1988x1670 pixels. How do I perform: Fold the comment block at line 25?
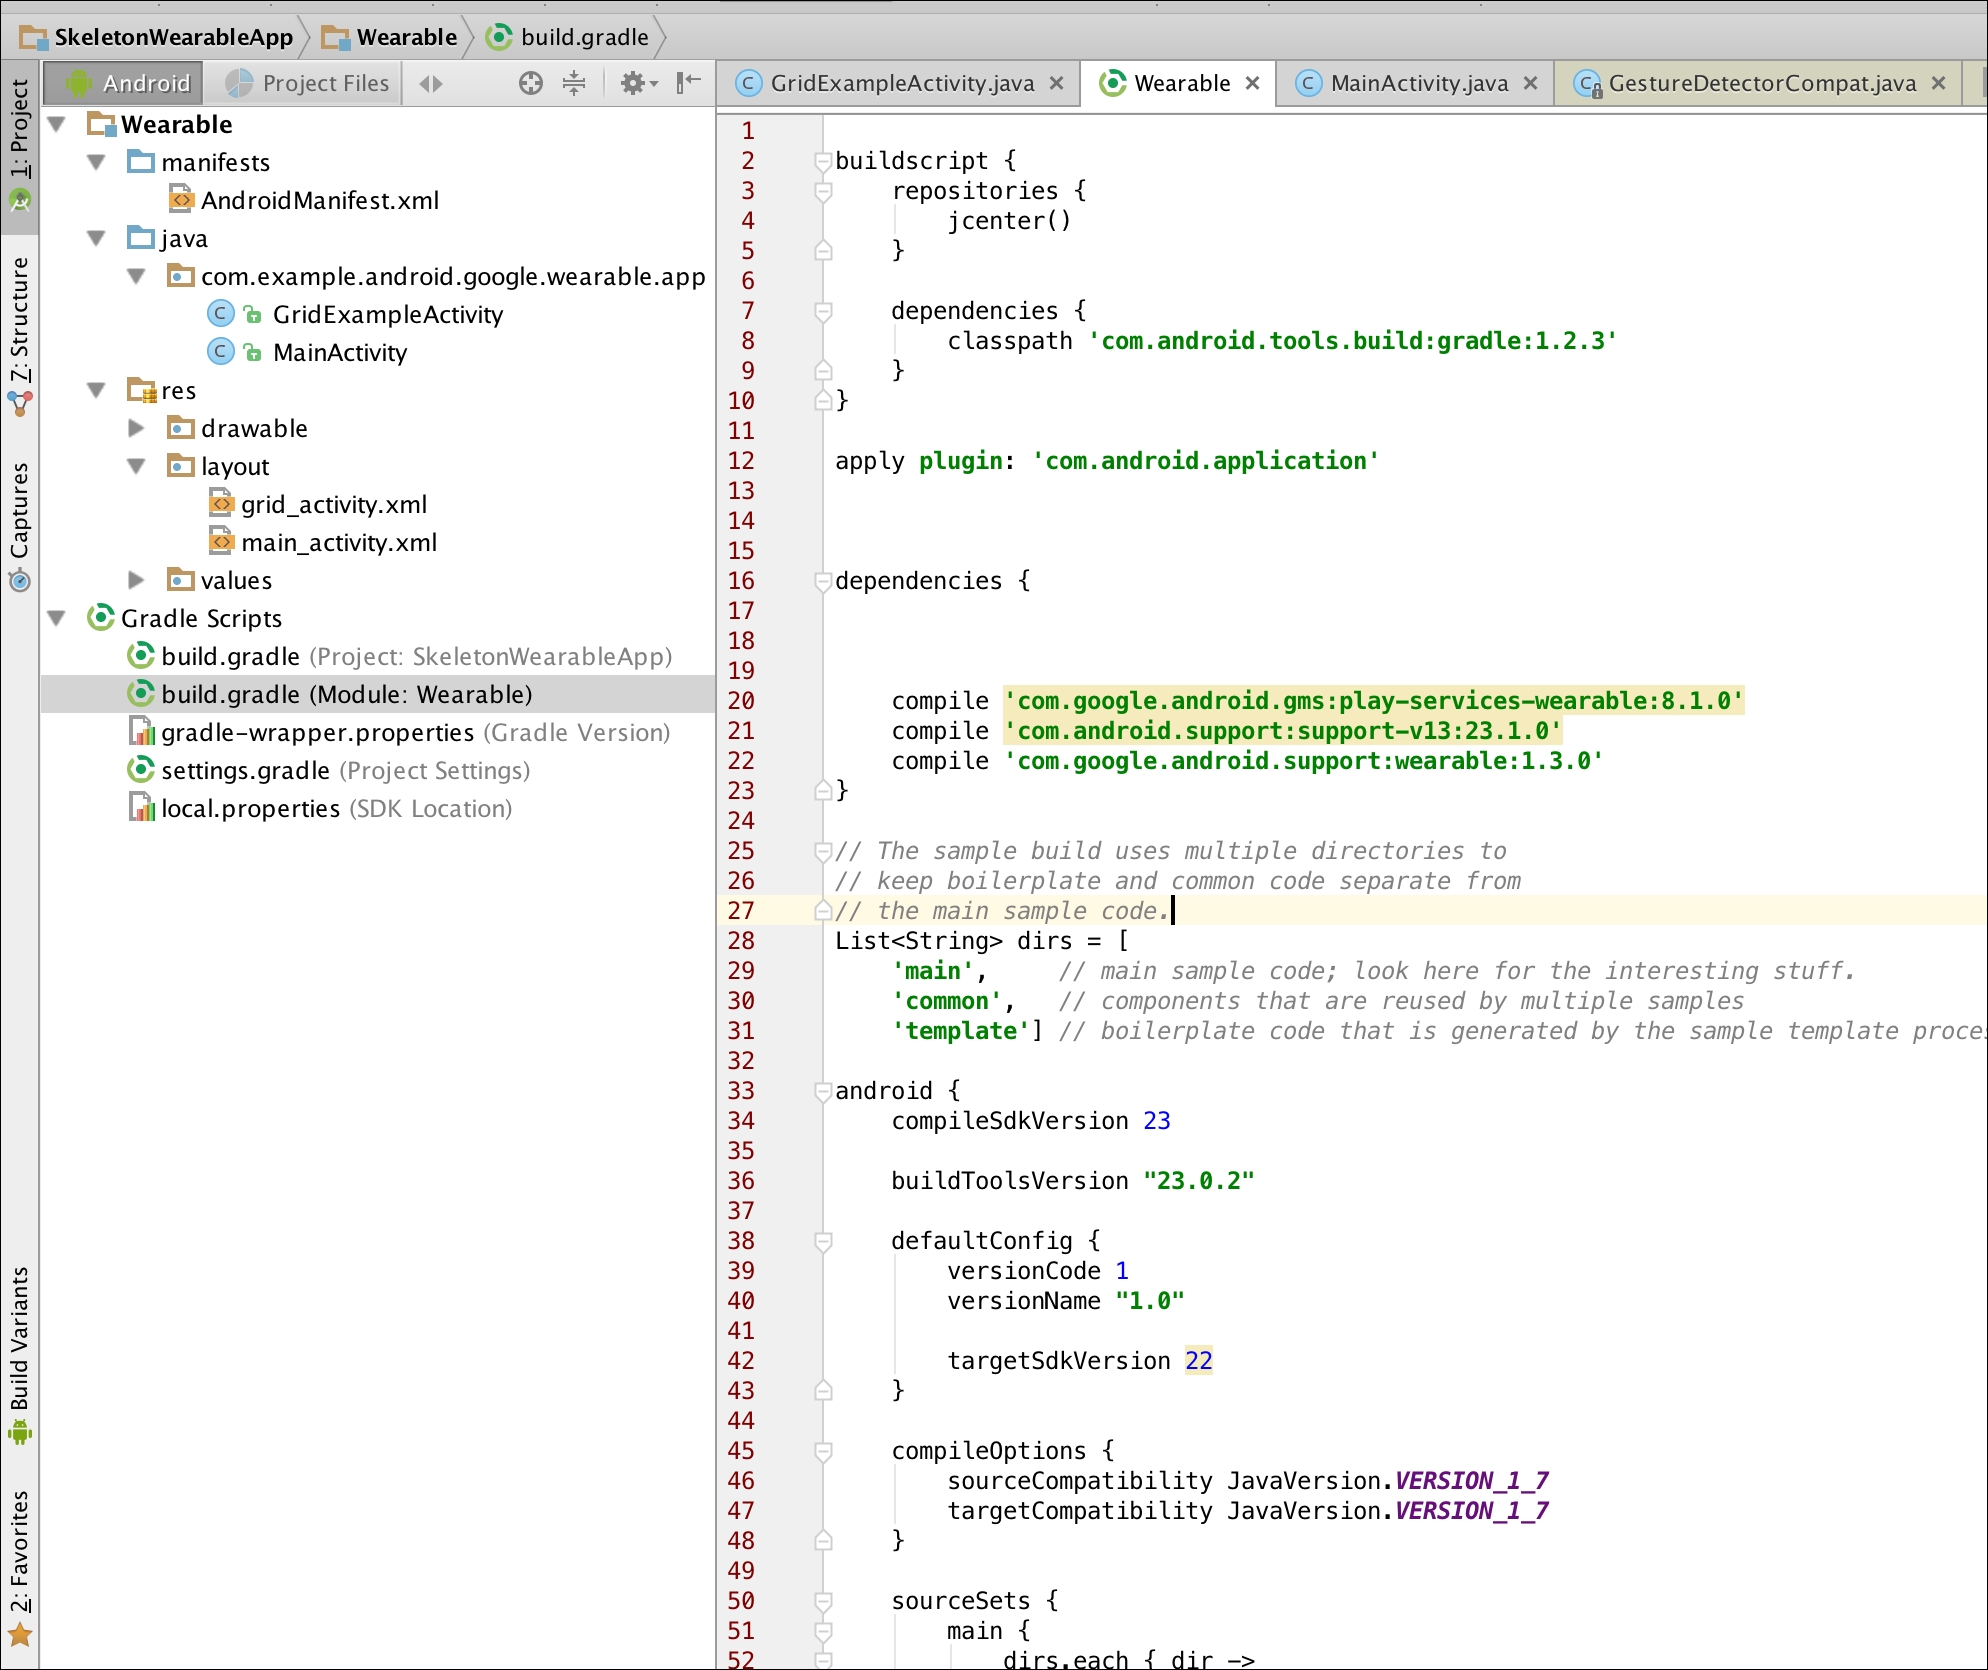click(x=823, y=851)
